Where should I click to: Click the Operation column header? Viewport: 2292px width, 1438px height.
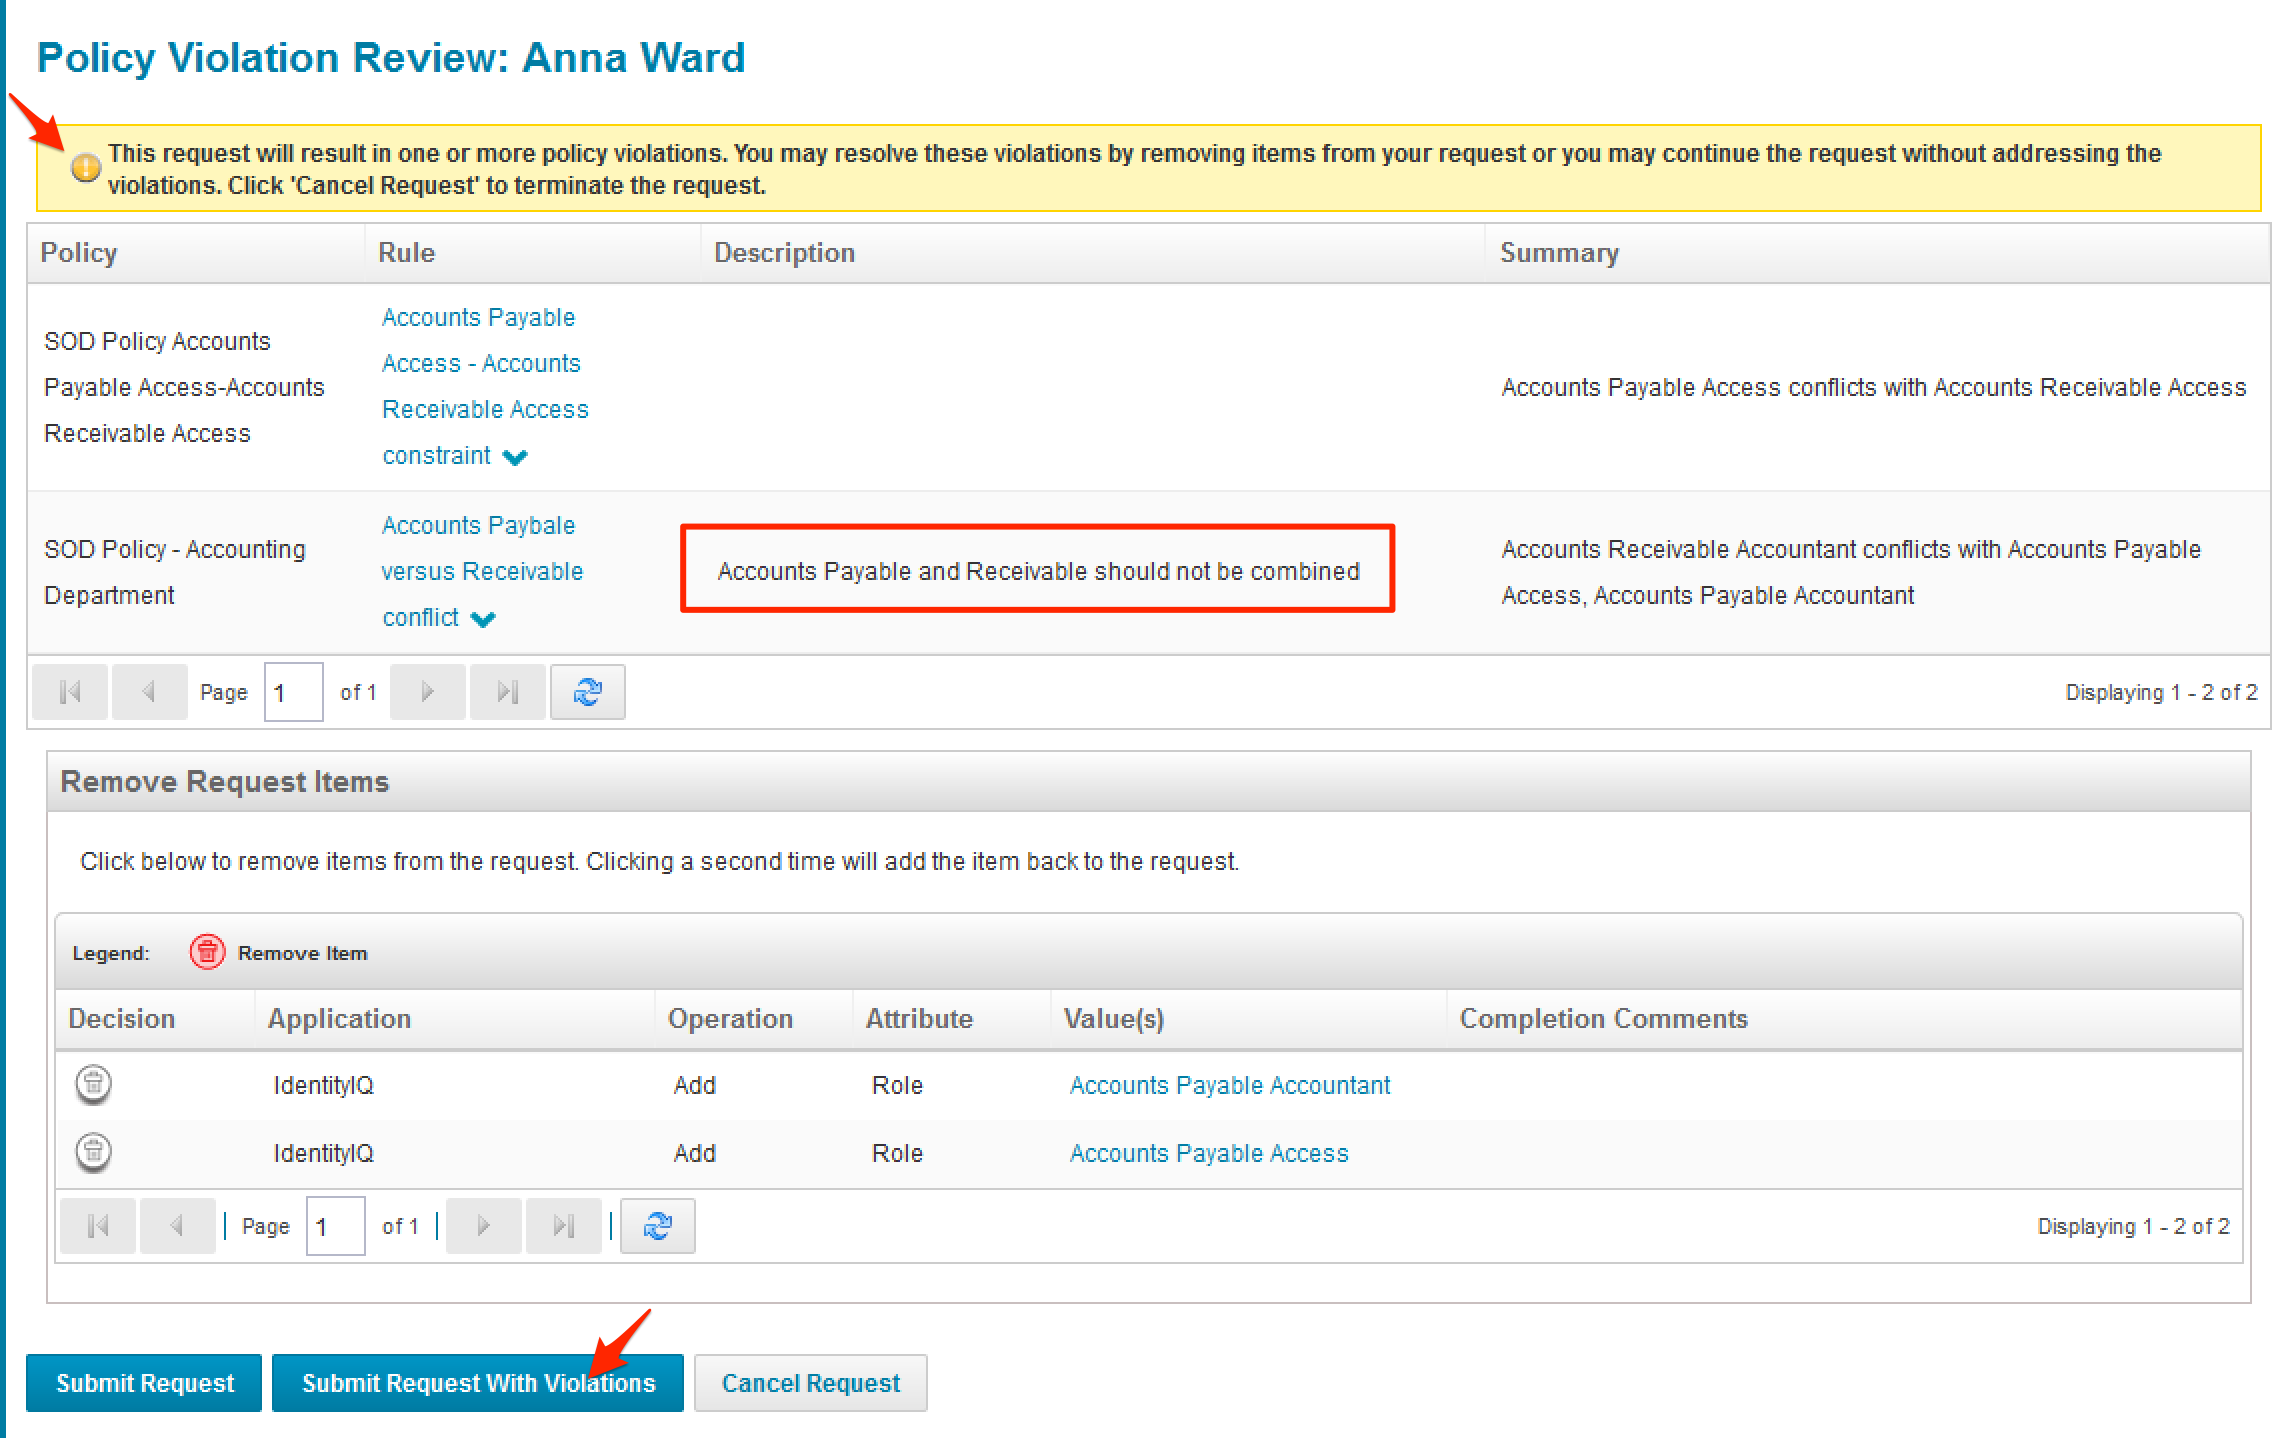click(x=754, y=1019)
